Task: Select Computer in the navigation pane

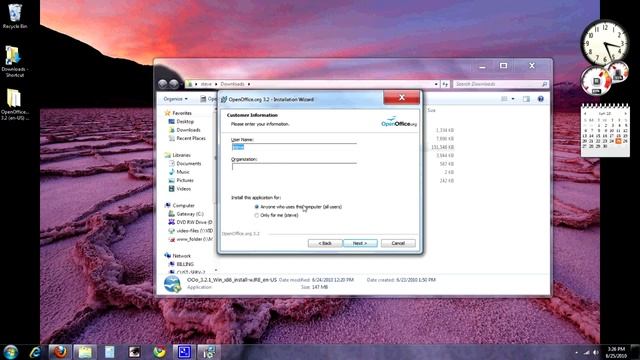Action: coord(183,205)
